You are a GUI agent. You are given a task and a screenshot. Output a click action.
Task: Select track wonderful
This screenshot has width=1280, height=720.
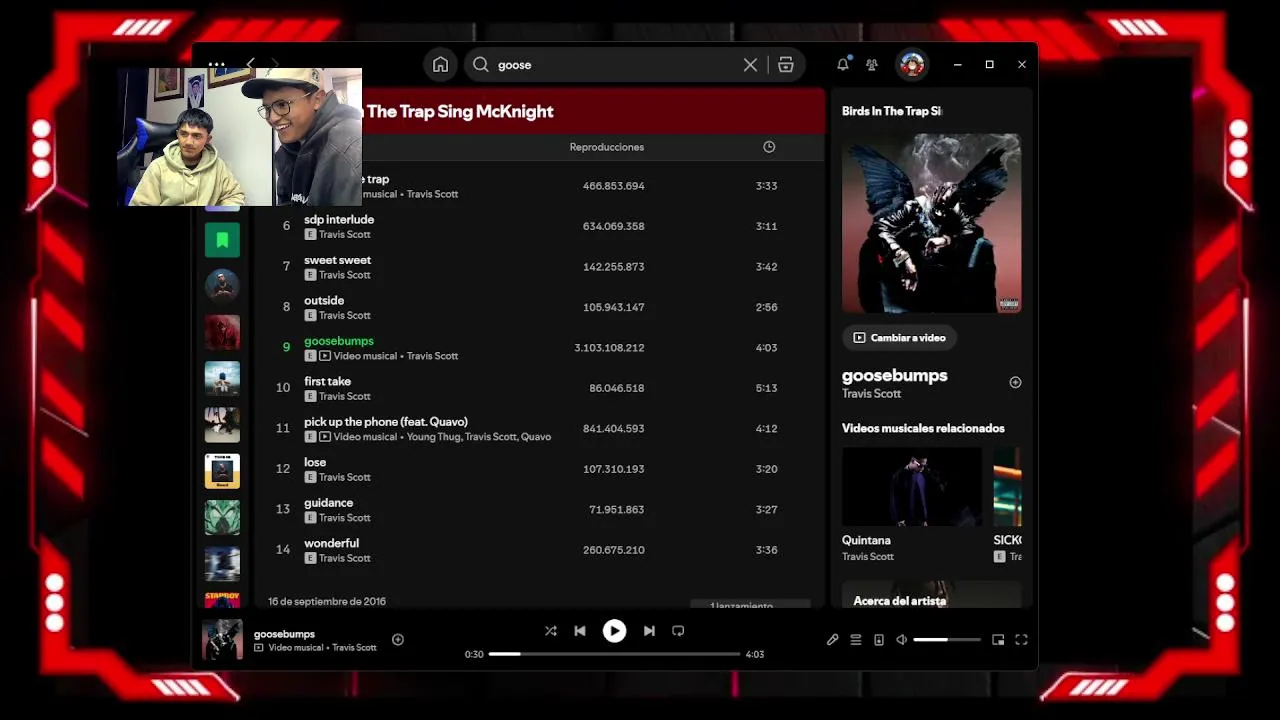click(x=540, y=550)
